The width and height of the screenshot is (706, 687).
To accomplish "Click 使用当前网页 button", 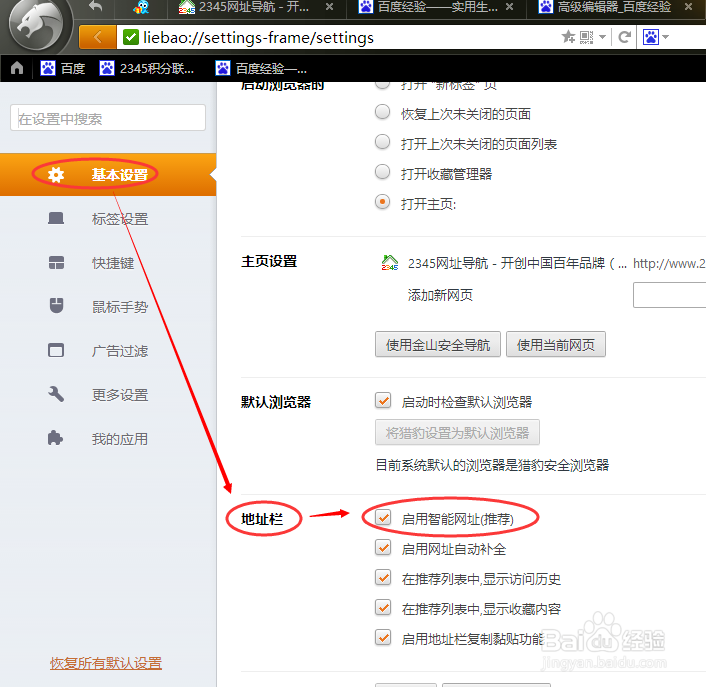I will [556, 345].
